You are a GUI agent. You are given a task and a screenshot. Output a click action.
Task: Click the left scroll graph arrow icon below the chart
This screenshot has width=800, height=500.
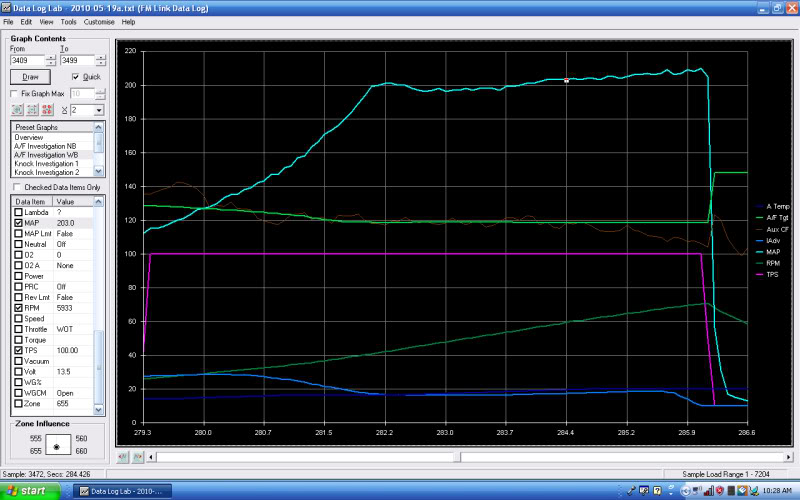(x=124, y=457)
